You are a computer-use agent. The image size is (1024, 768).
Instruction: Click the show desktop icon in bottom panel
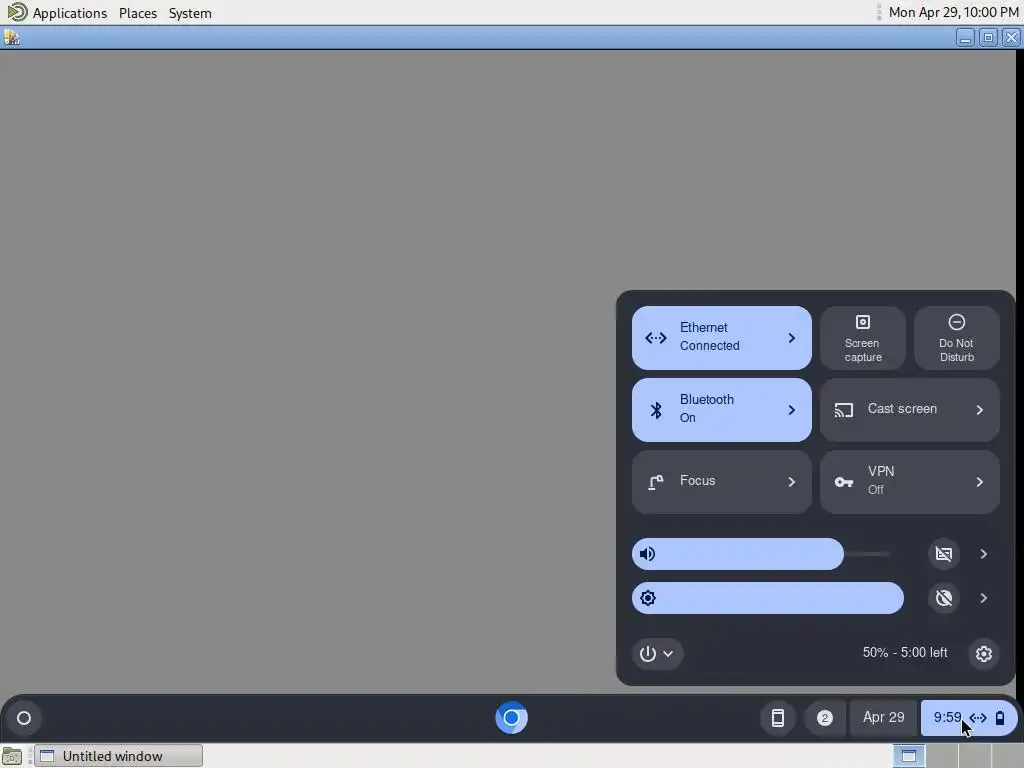point(12,756)
